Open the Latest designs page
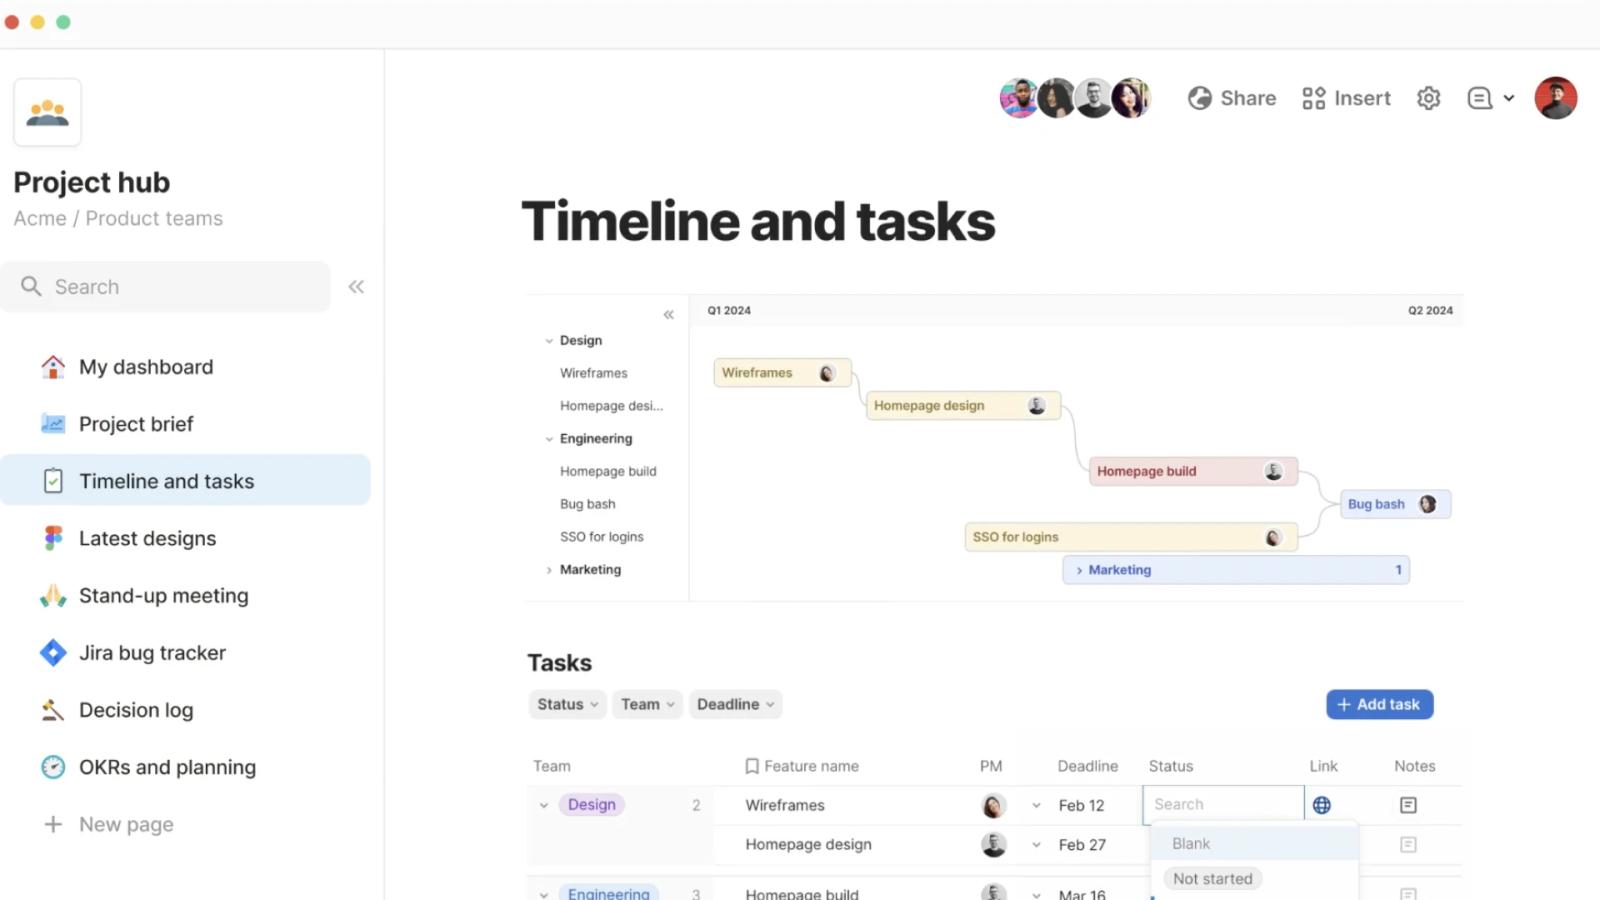The width and height of the screenshot is (1600, 900). [147, 538]
